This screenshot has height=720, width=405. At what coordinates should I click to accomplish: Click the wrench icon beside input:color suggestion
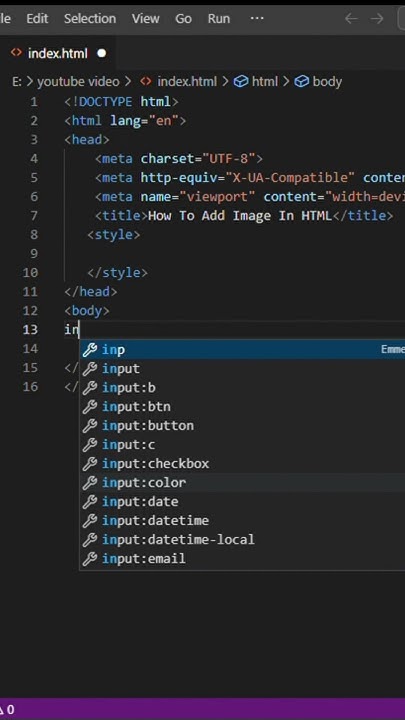coord(90,483)
